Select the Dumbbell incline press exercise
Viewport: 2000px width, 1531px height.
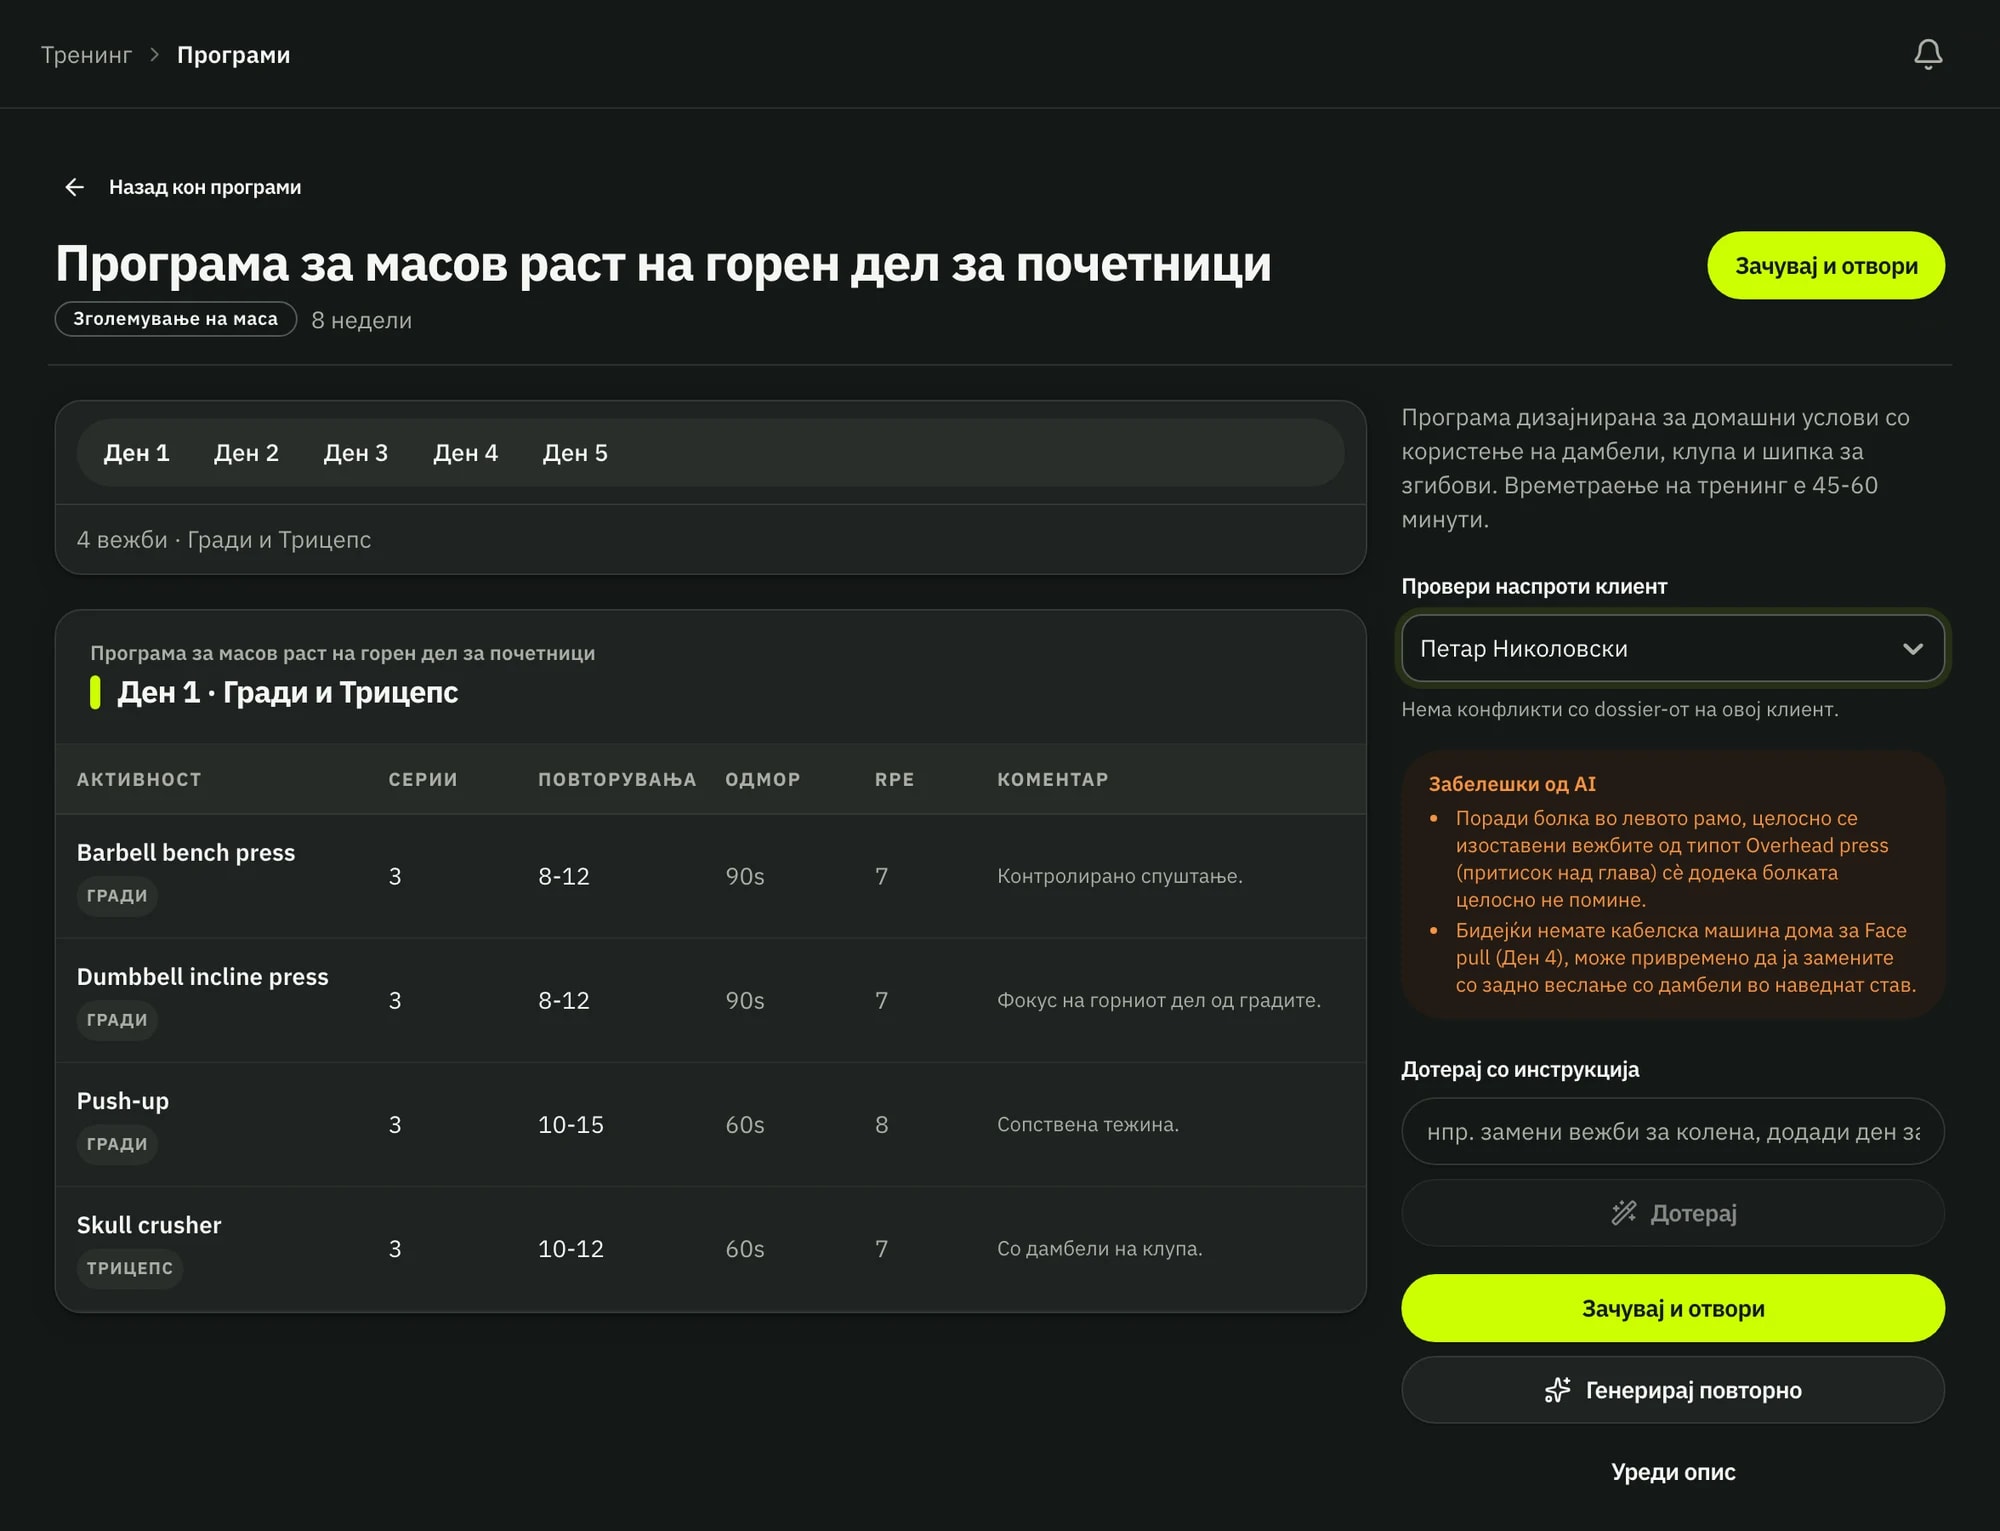point(203,977)
